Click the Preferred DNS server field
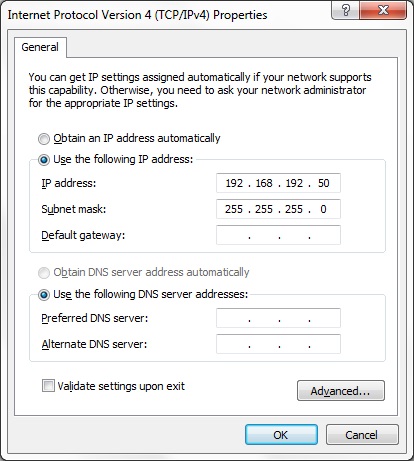This screenshot has width=414, height=461. 278,318
